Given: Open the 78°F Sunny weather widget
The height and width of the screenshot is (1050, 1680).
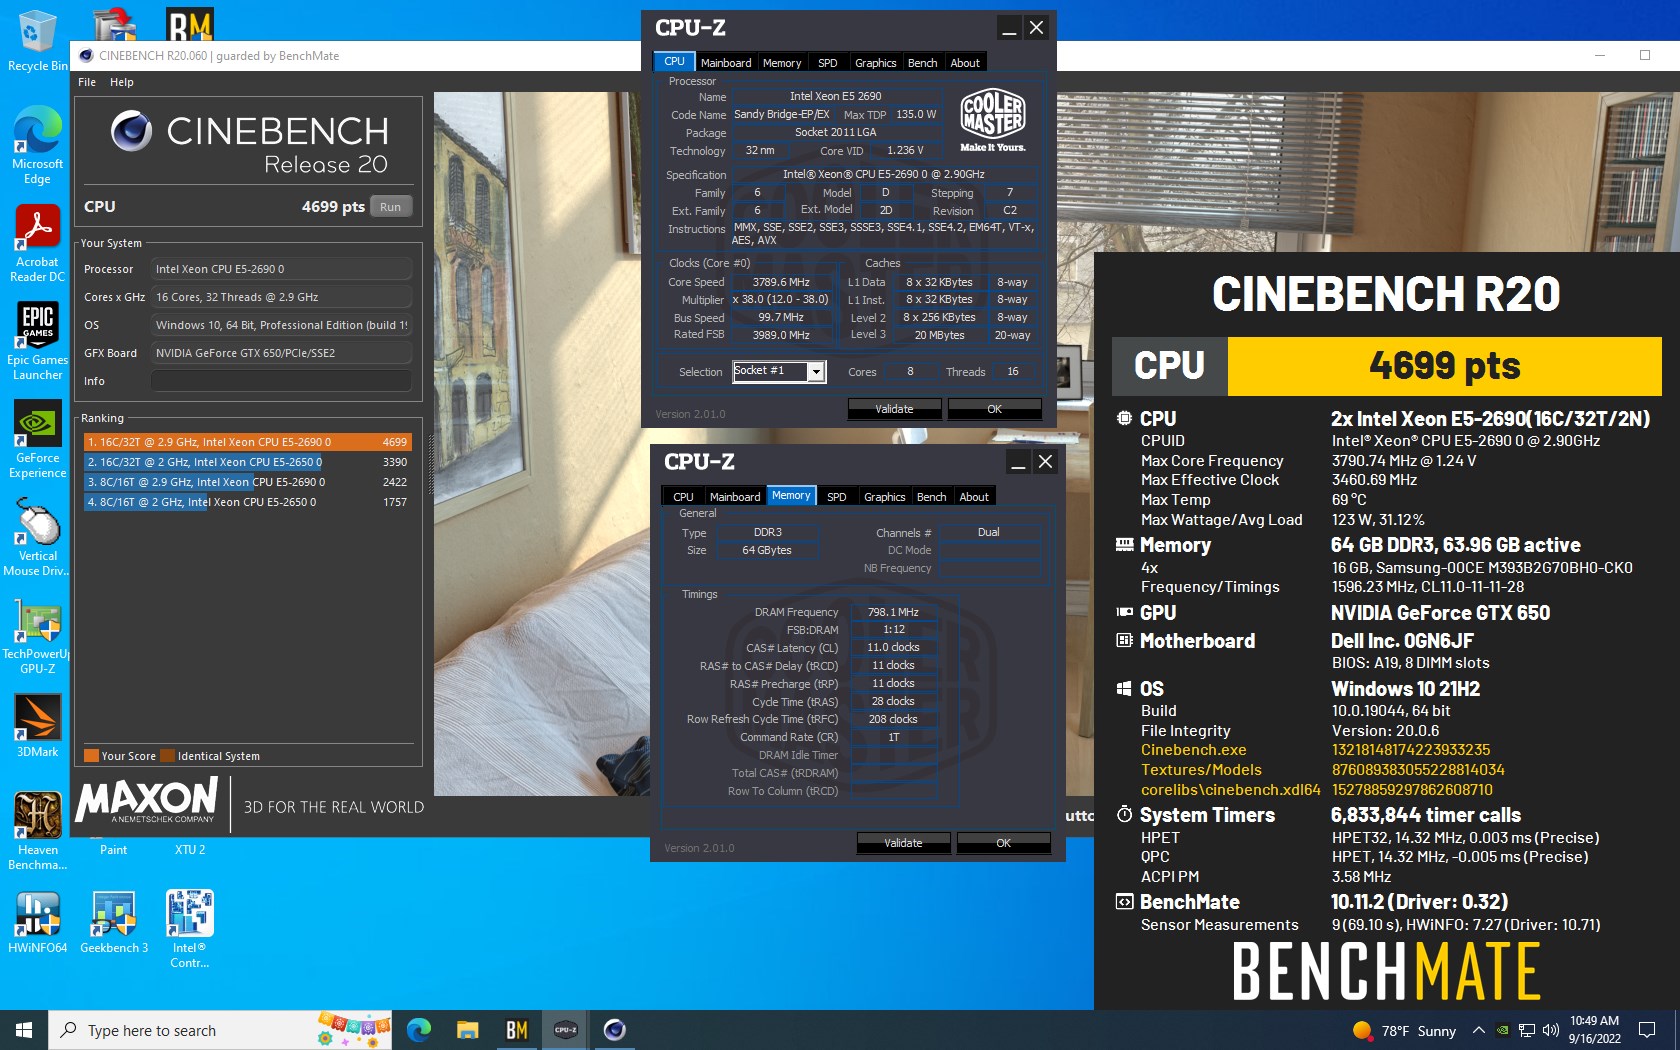Looking at the screenshot, I should (x=1404, y=1030).
